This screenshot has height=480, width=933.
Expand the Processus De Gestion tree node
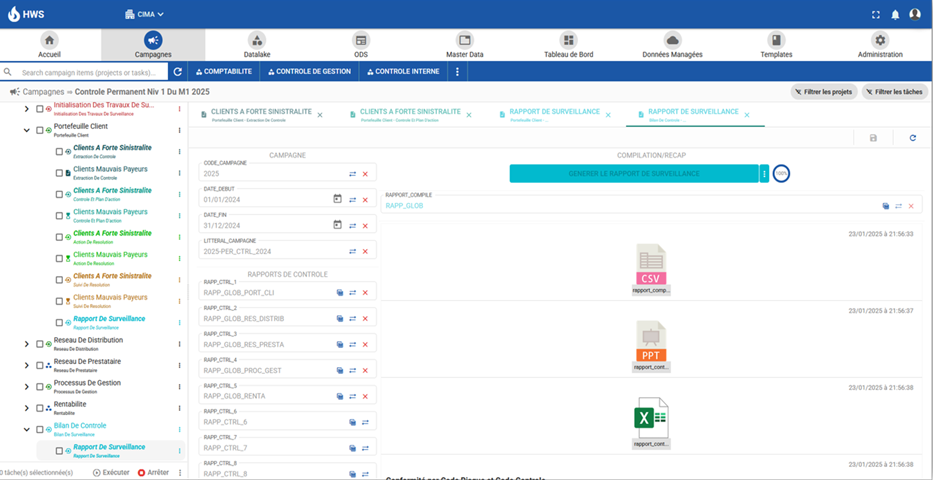point(27,386)
